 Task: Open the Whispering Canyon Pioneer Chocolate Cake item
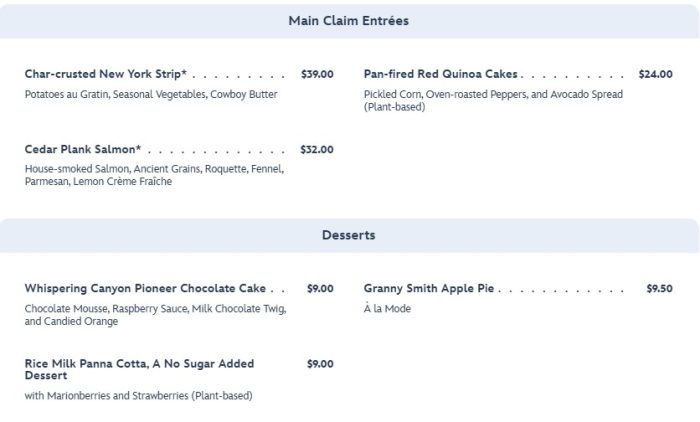(x=145, y=288)
